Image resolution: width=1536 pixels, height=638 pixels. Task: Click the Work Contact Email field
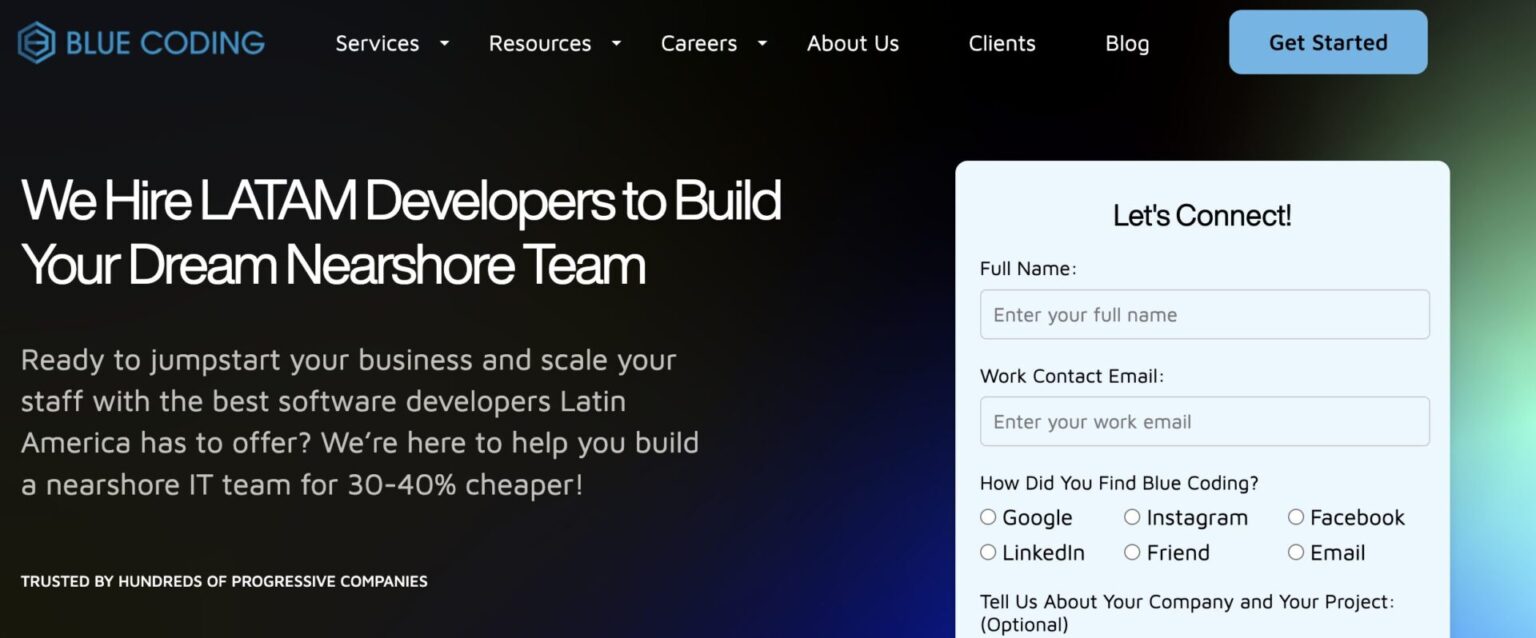[1204, 422]
